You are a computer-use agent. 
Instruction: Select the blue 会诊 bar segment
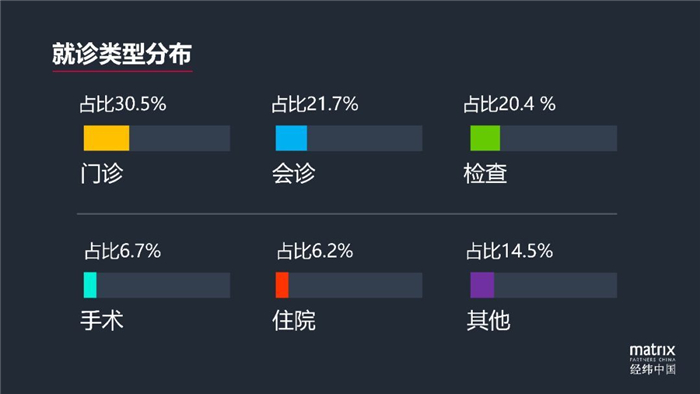pos(291,138)
